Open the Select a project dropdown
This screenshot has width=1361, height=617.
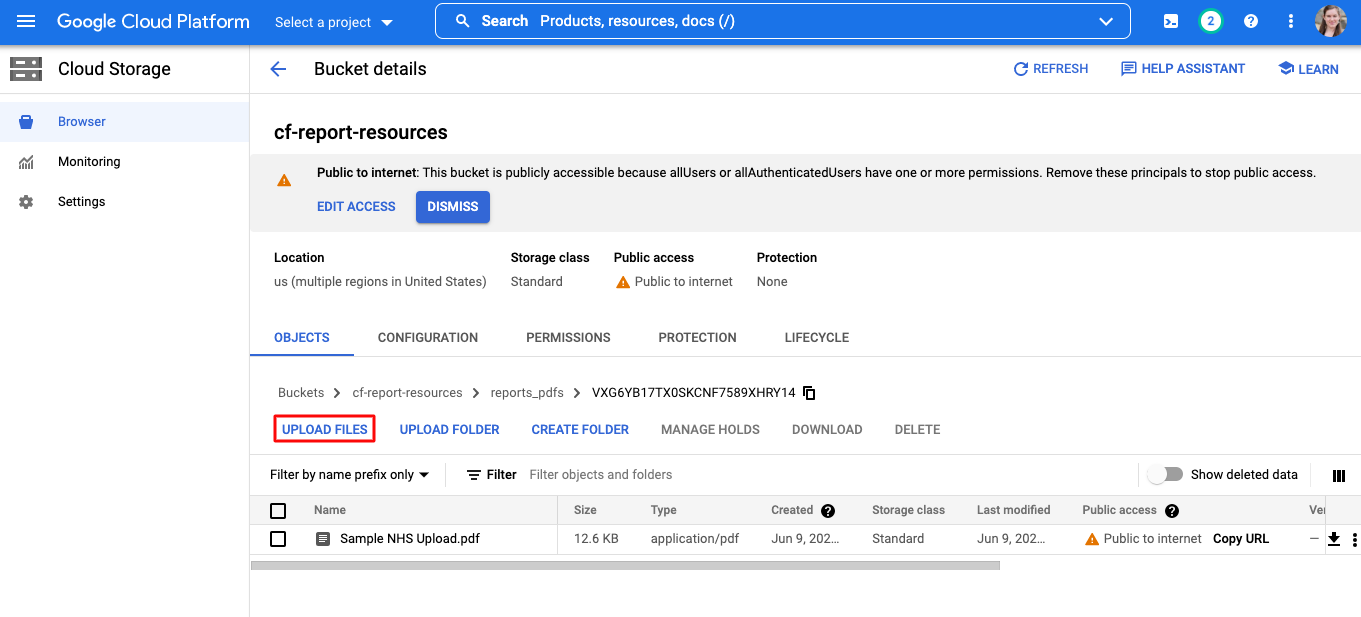tap(334, 22)
